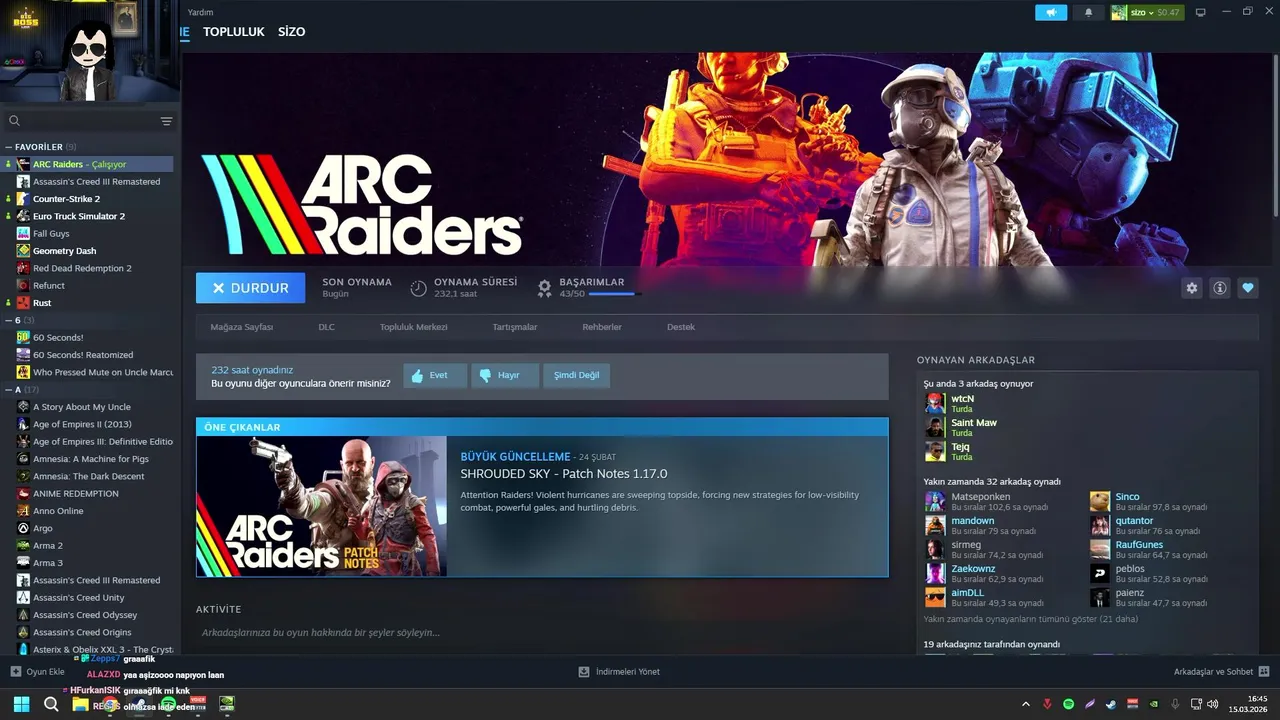
Task: Open friend wtcN's profile
Action: tap(962, 399)
